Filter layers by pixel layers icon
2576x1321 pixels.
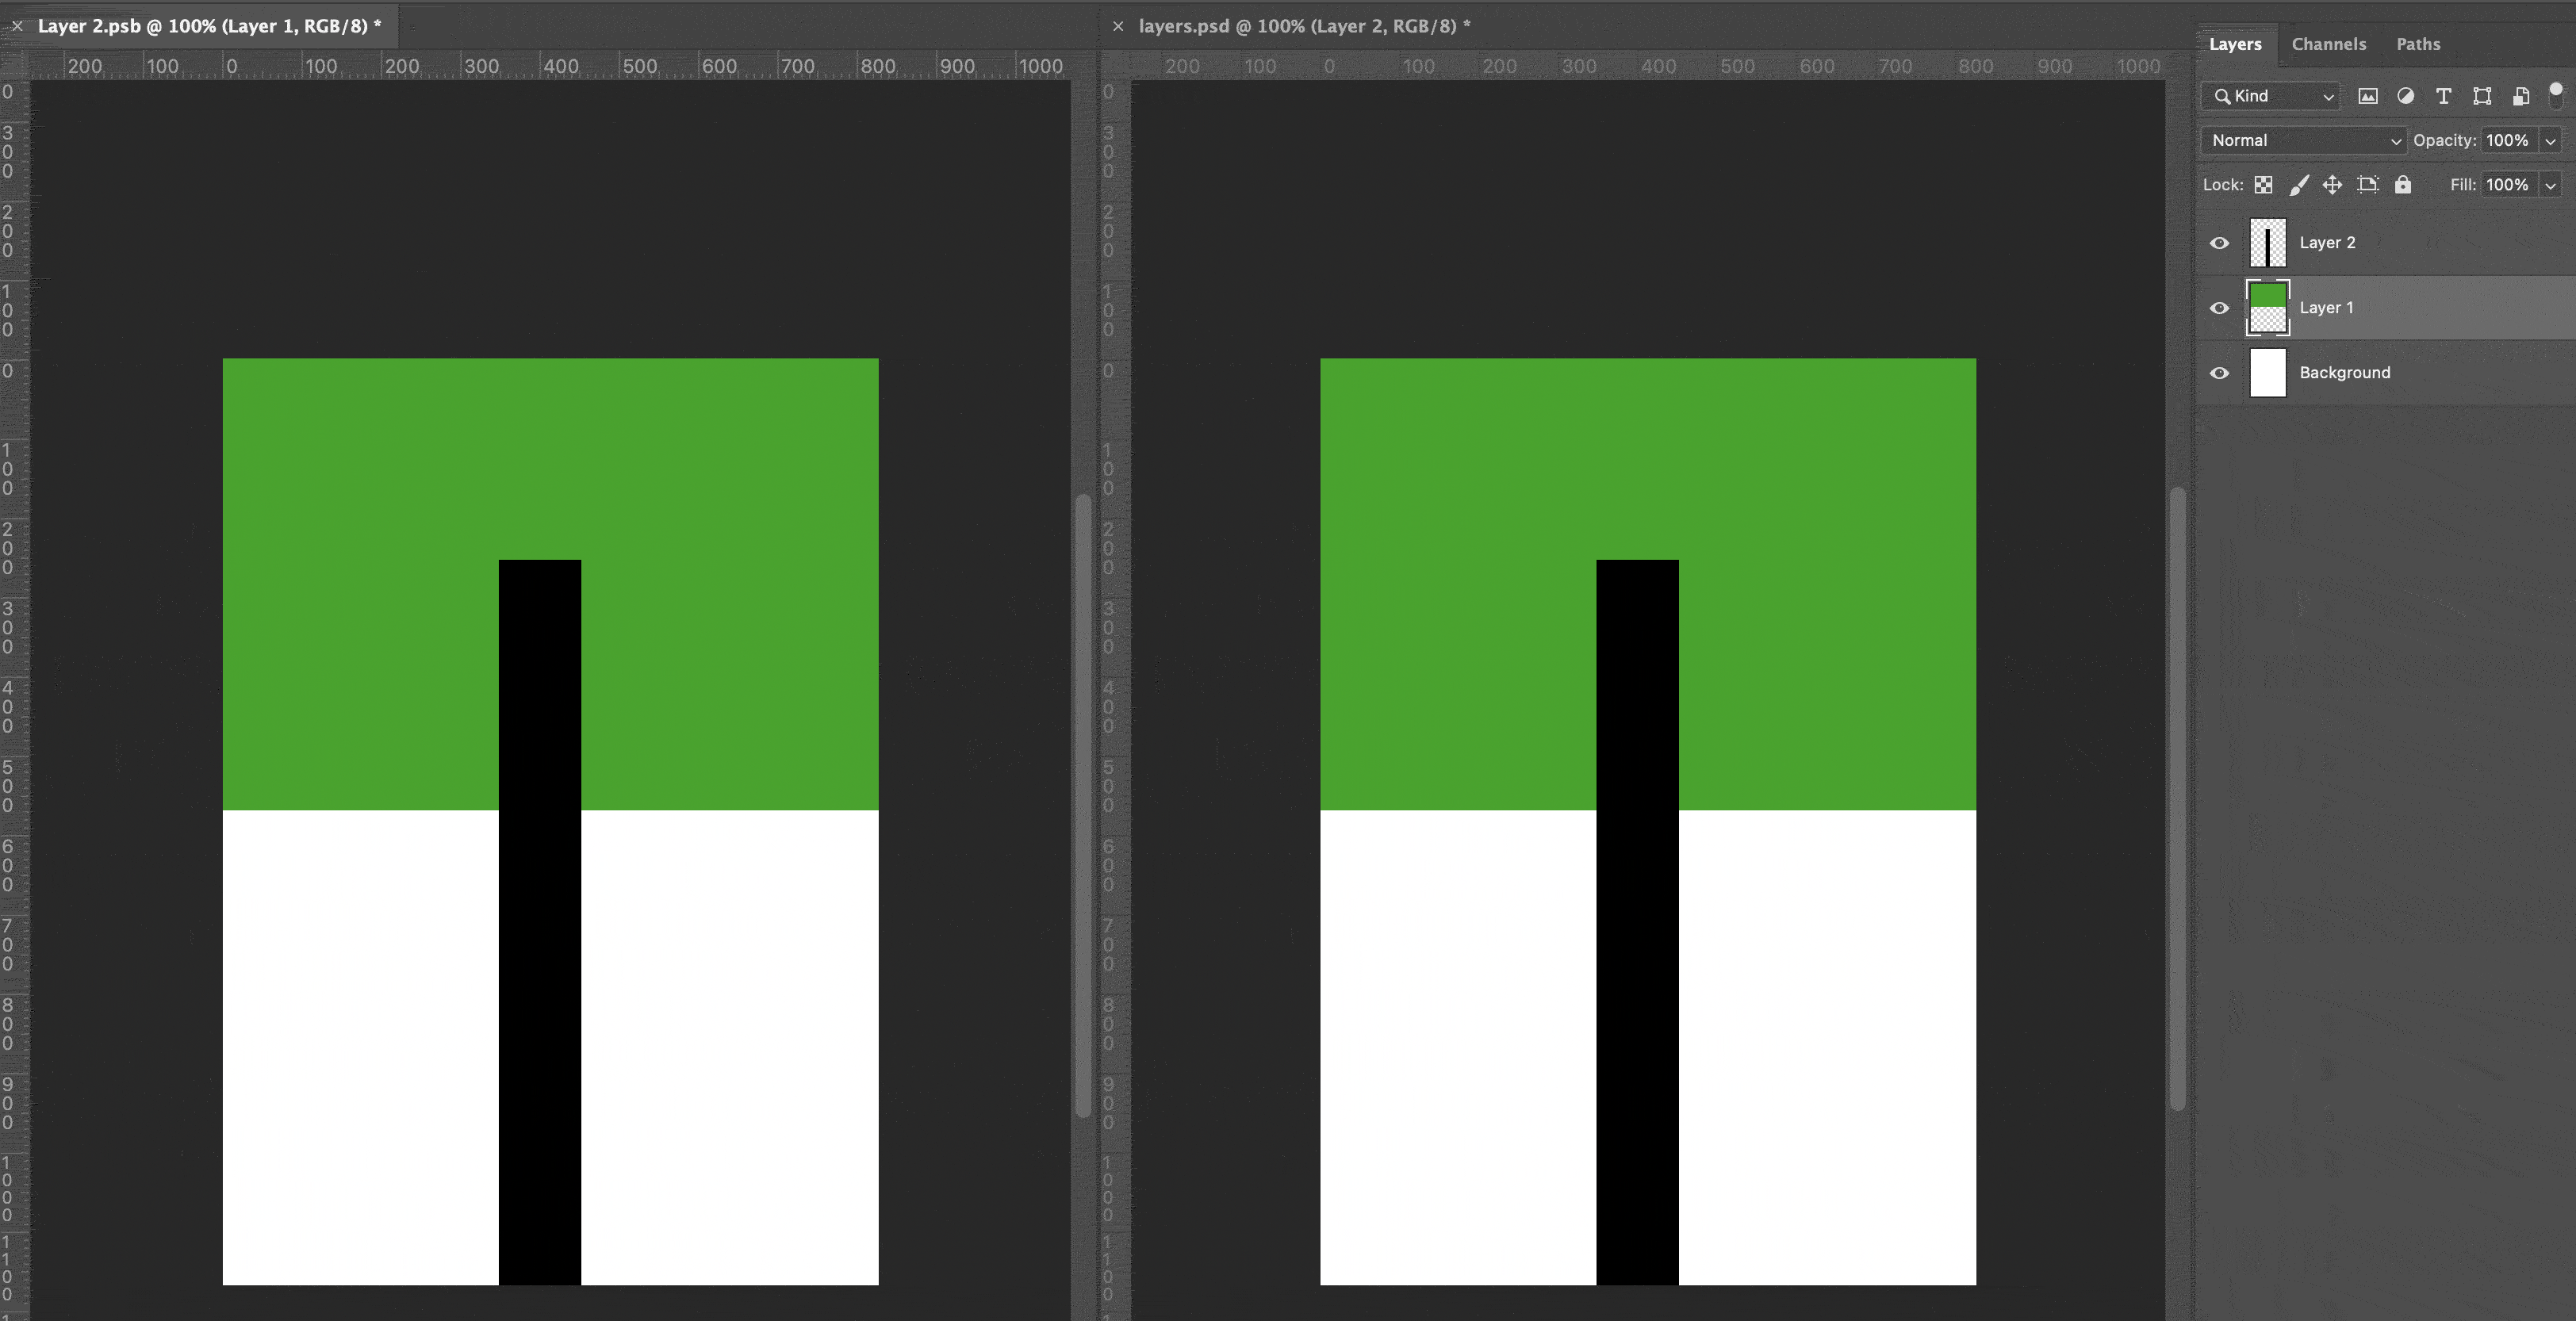(2367, 96)
